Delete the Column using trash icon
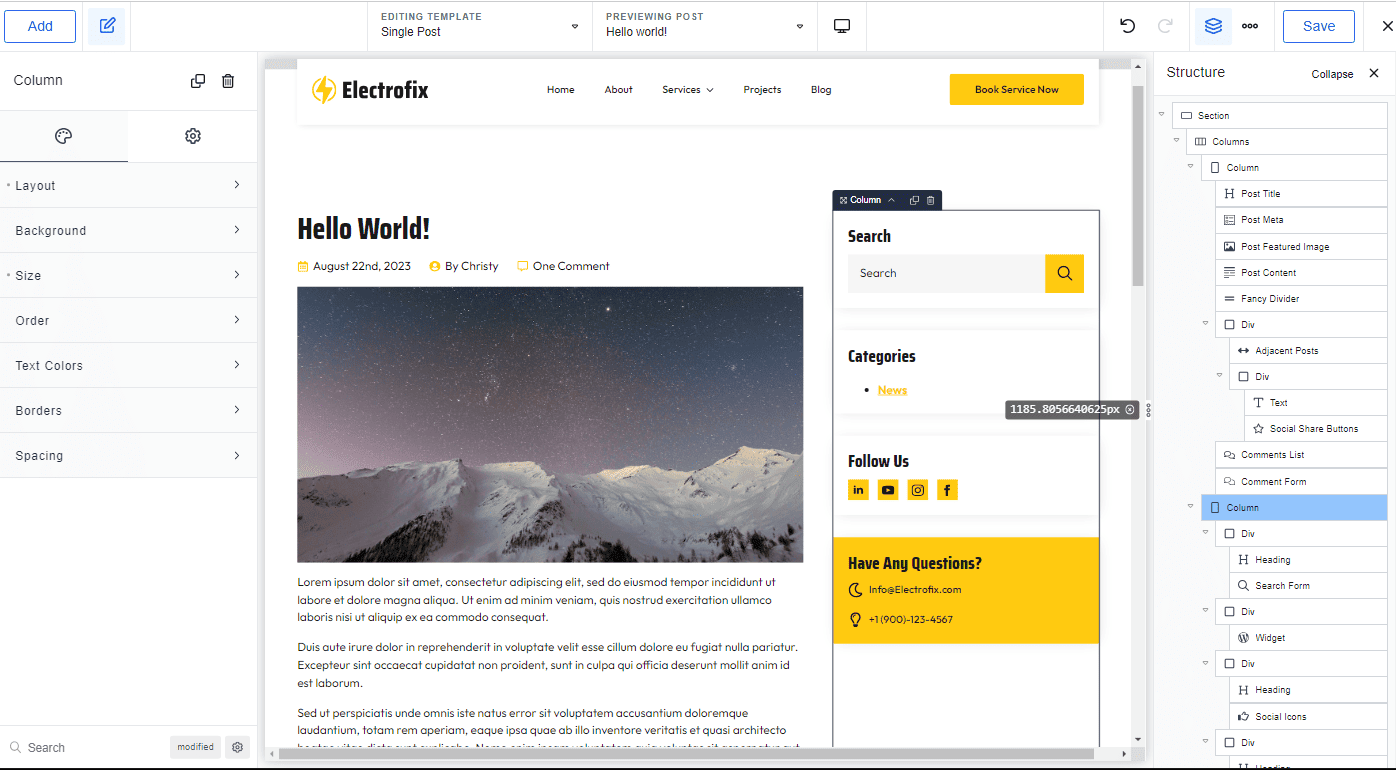The height and width of the screenshot is (770, 1396). (228, 81)
